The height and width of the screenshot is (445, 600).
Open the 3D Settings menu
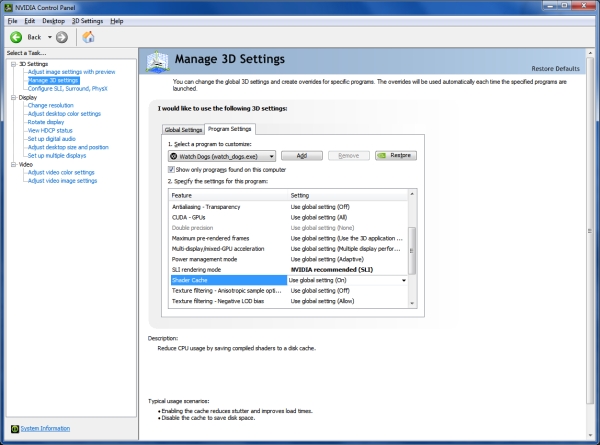(x=87, y=20)
